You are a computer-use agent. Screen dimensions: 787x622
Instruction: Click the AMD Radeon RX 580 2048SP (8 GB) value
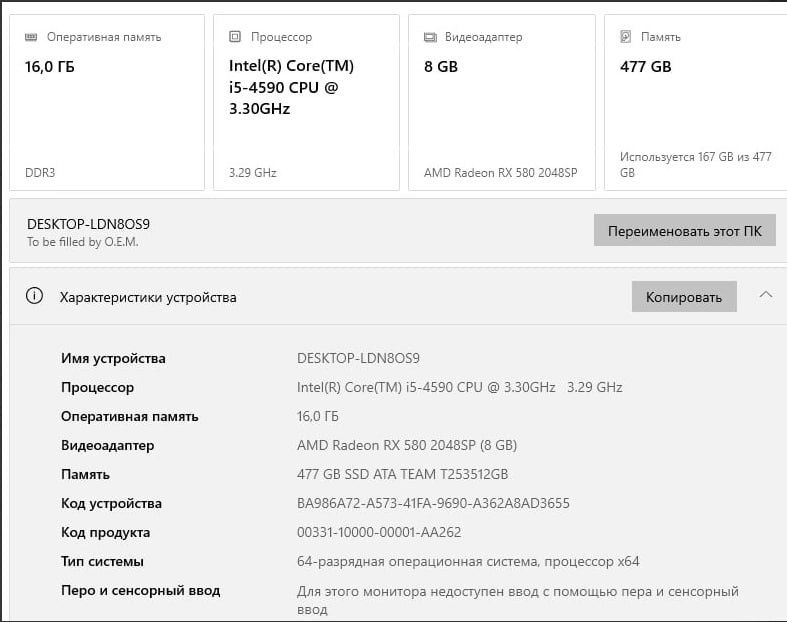coord(407,445)
